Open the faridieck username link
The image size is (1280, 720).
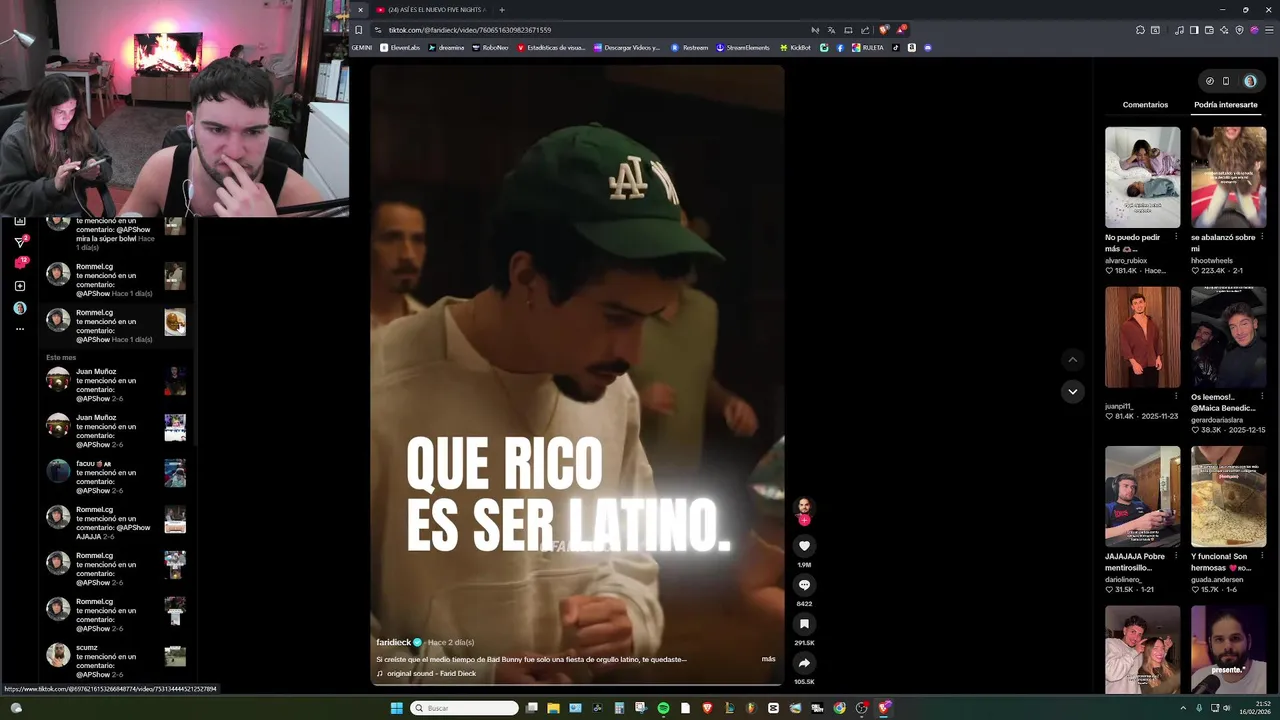[393, 642]
